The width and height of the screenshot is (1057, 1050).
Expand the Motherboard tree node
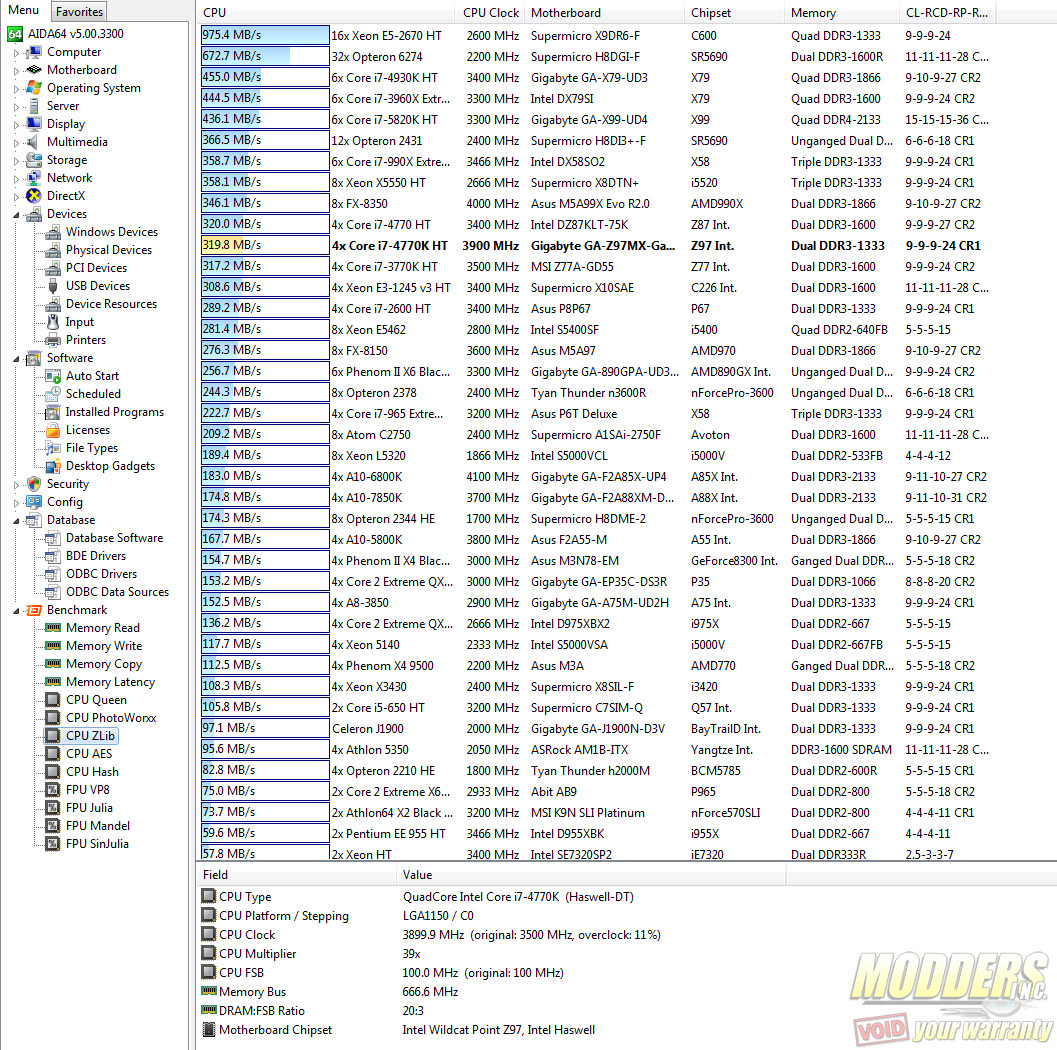point(16,70)
